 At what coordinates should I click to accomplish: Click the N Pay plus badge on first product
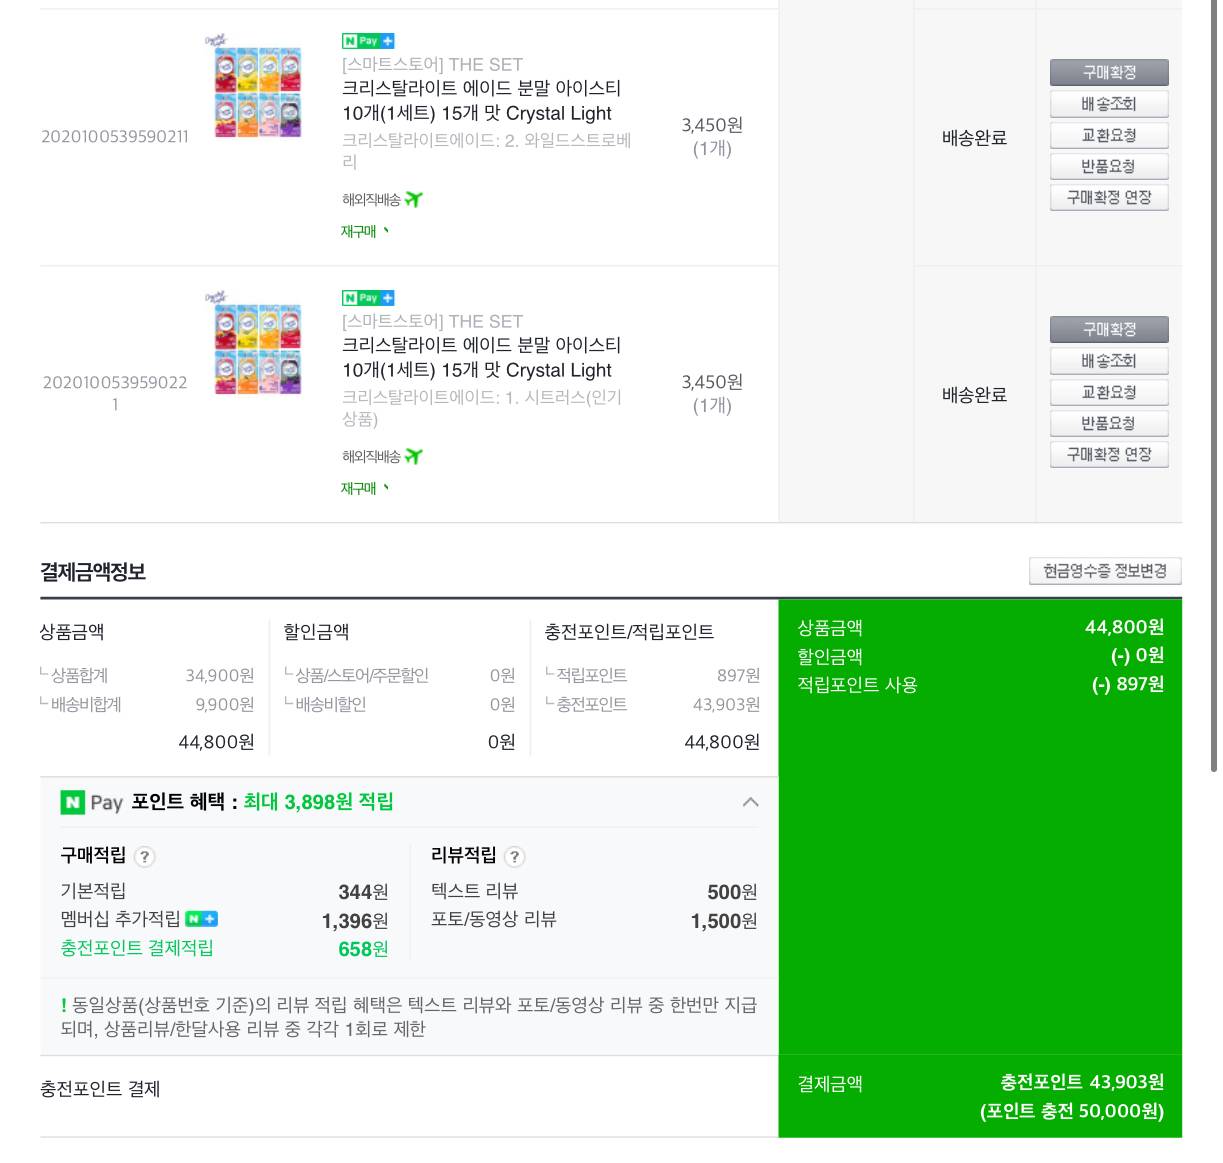[x=368, y=41]
